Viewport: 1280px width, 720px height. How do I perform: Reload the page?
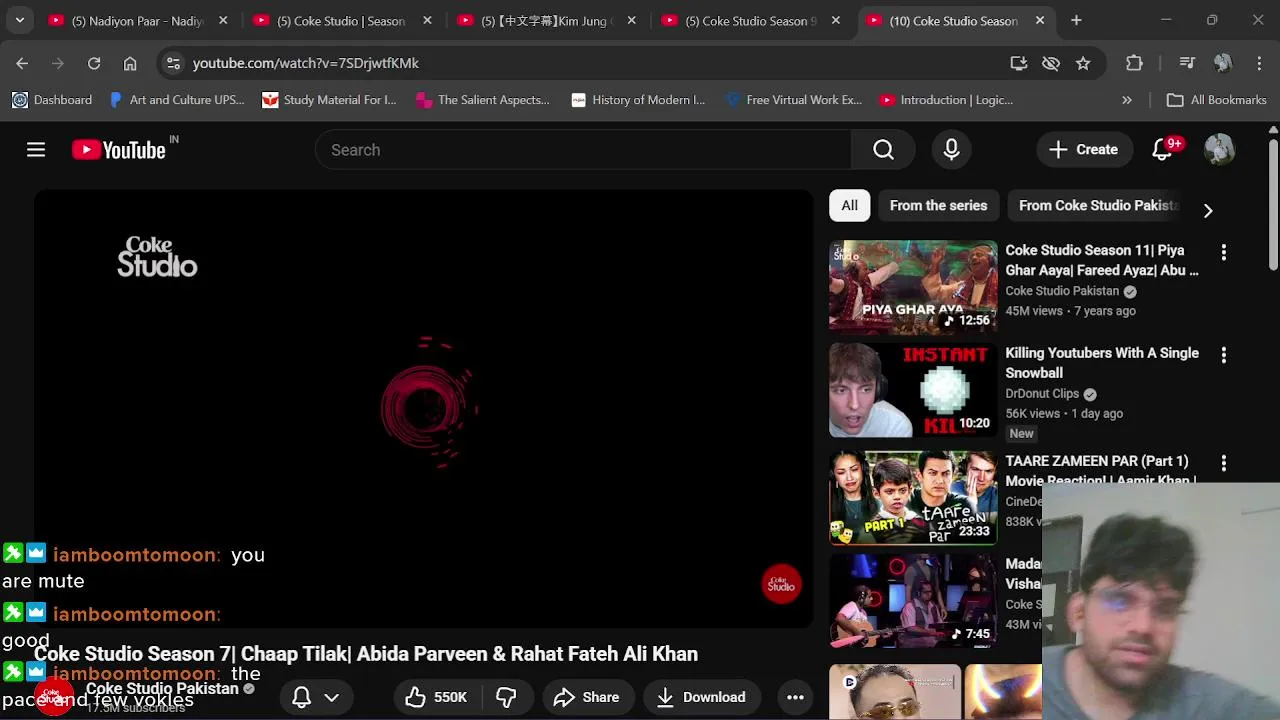(94, 63)
